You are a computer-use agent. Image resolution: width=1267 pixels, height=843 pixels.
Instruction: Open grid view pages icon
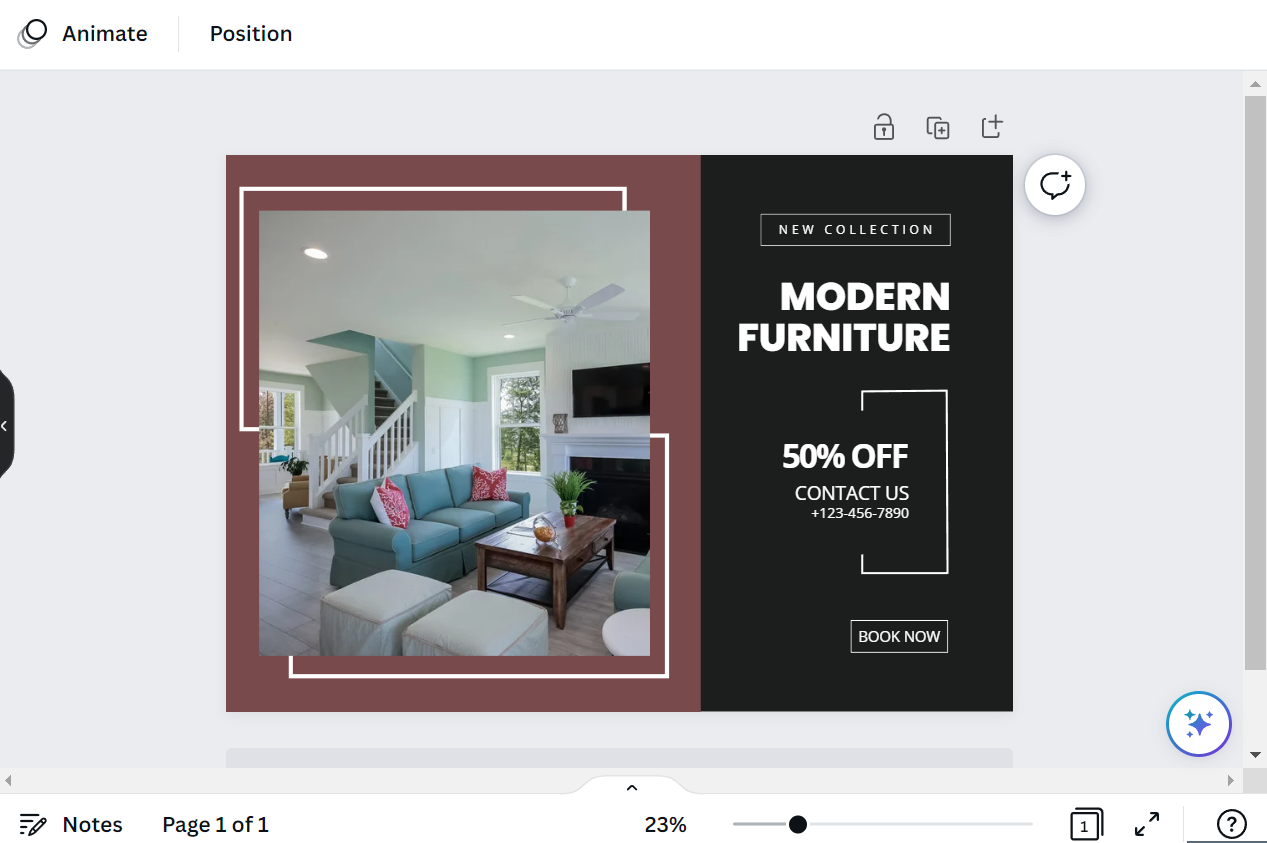pyautogui.click(x=1086, y=824)
